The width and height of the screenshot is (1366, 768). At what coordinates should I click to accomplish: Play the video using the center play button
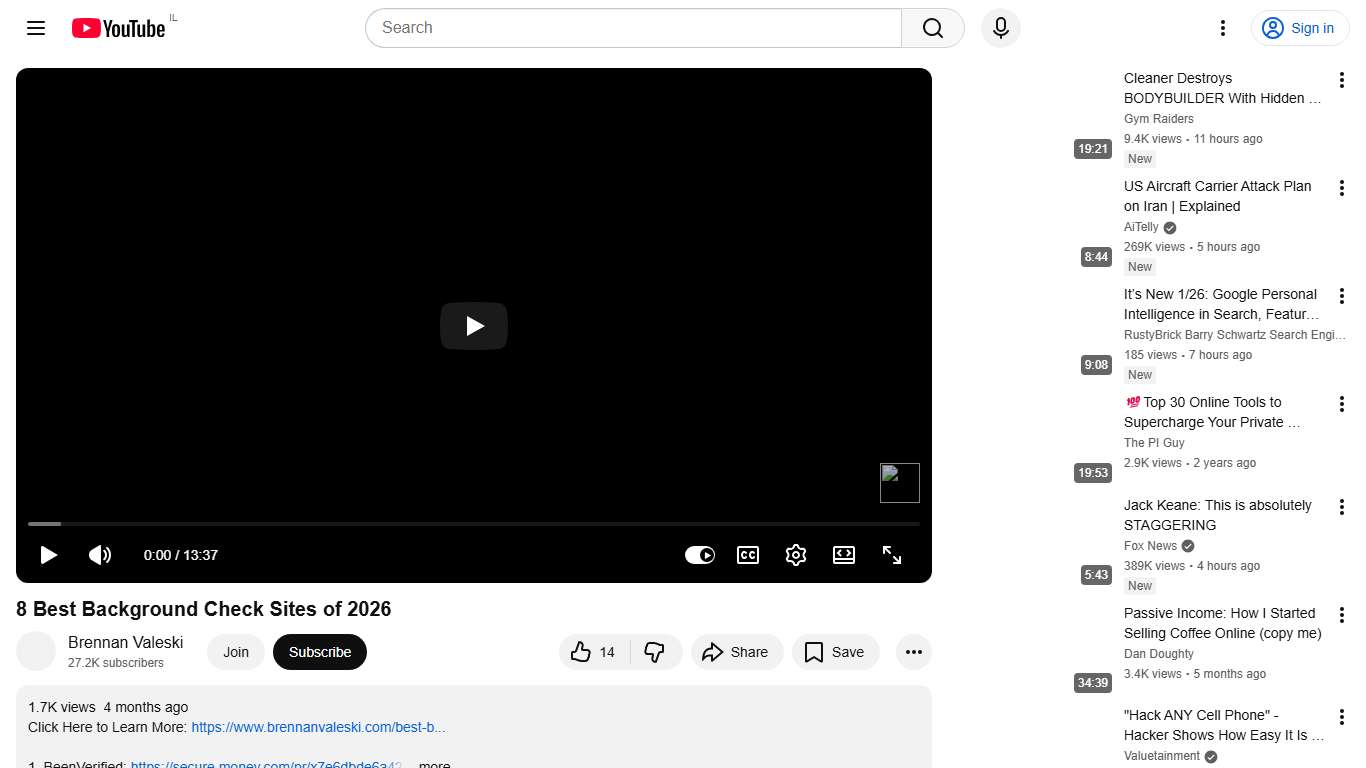[x=473, y=326]
